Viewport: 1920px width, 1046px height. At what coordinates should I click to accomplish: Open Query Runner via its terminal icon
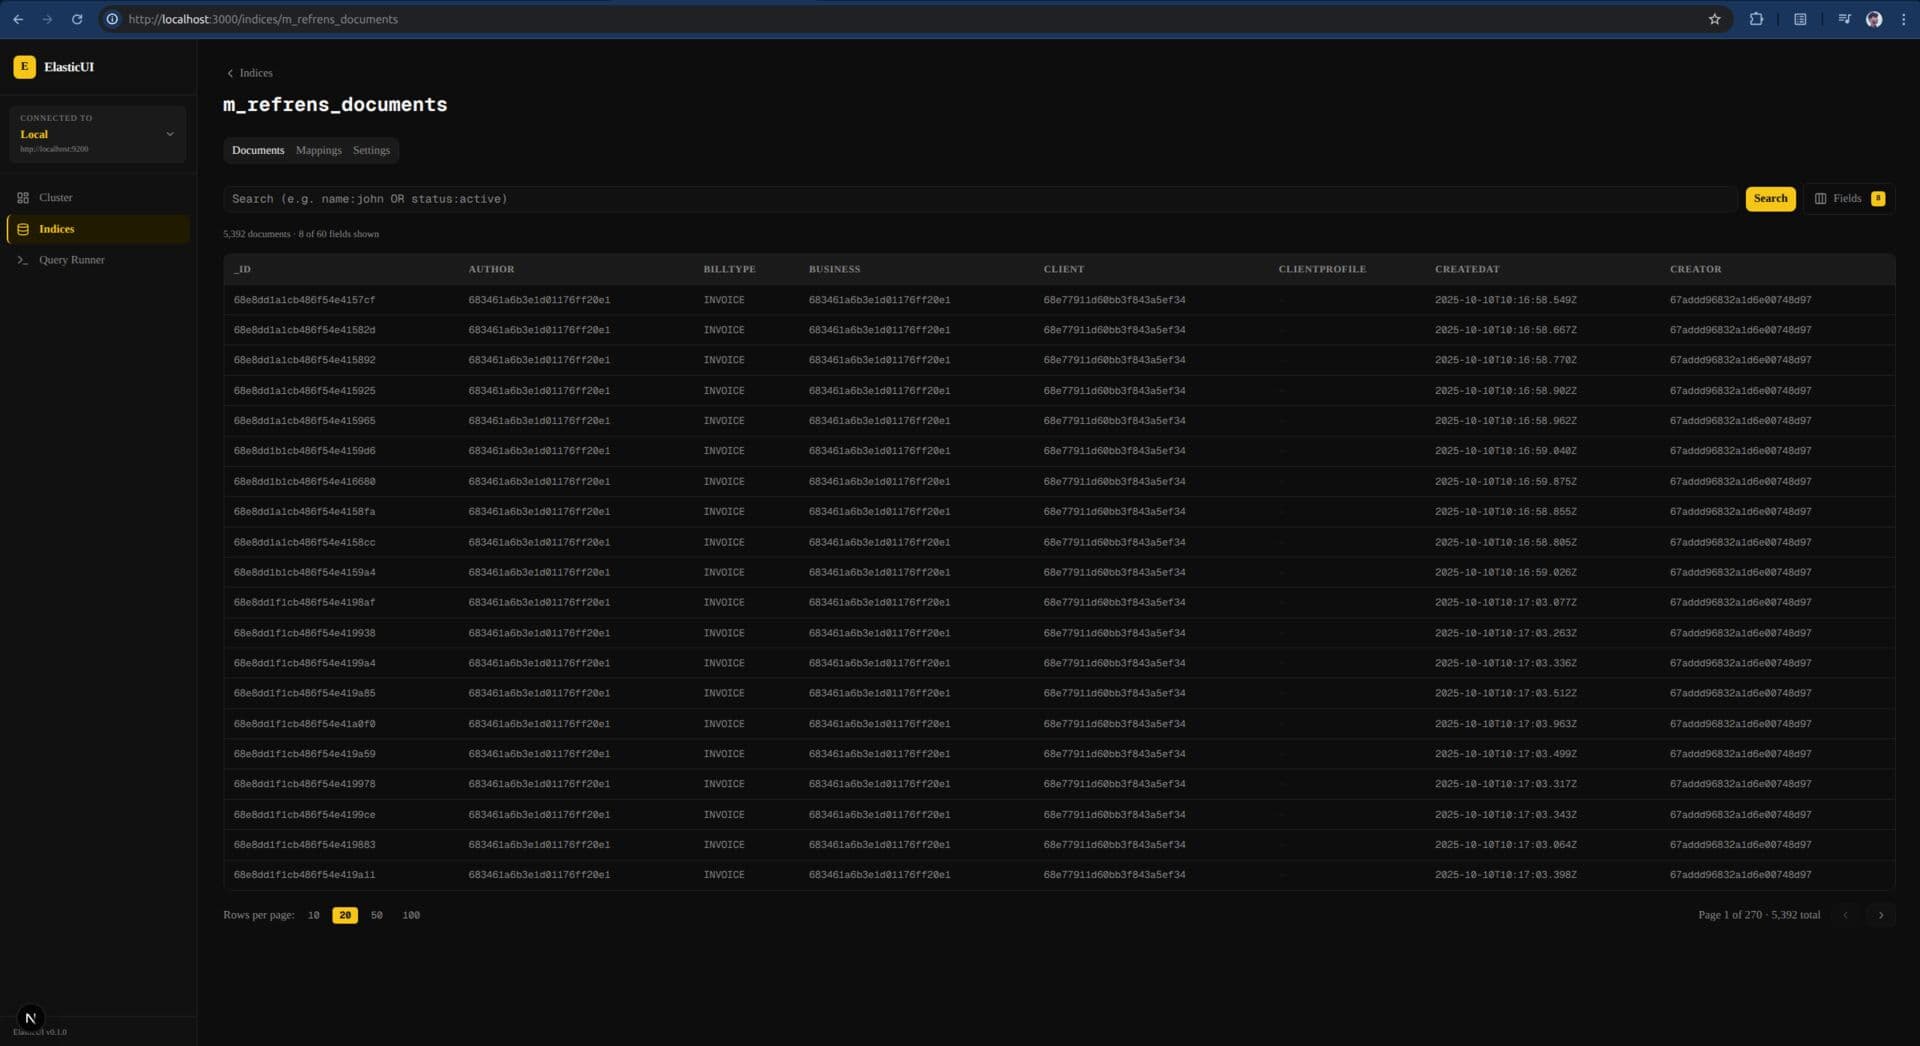(24, 260)
